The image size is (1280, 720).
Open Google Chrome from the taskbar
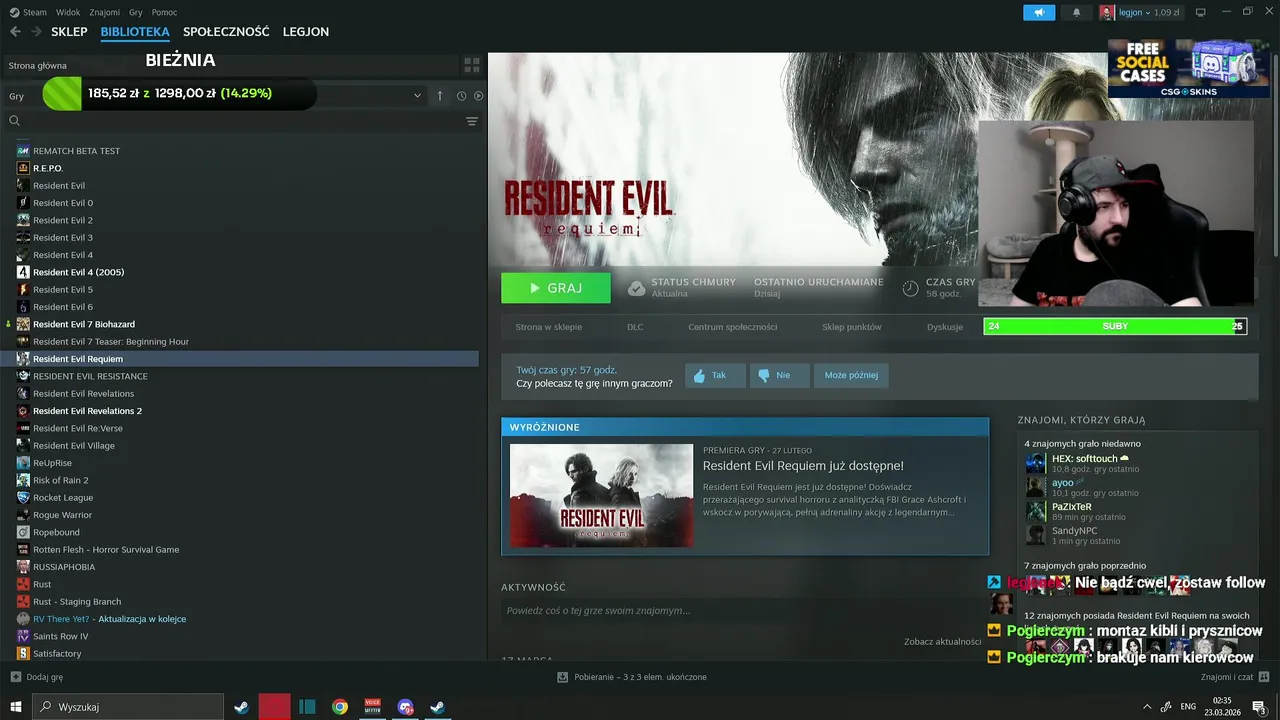click(x=340, y=707)
